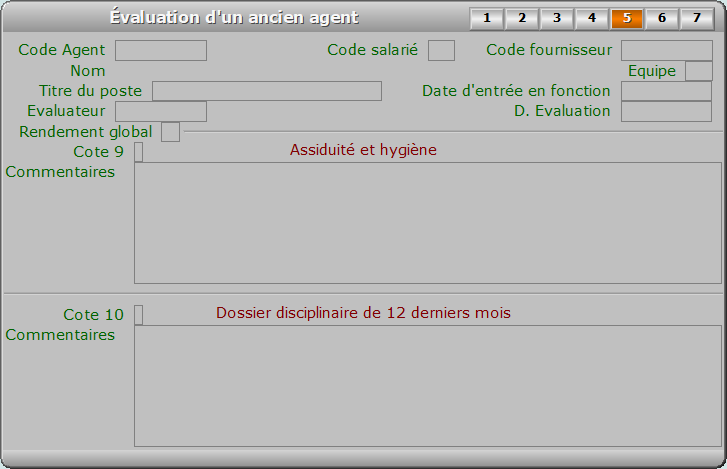Click the 'Code fournisseur' label
Viewport: 727px width, 469px height.
coord(549,50)
